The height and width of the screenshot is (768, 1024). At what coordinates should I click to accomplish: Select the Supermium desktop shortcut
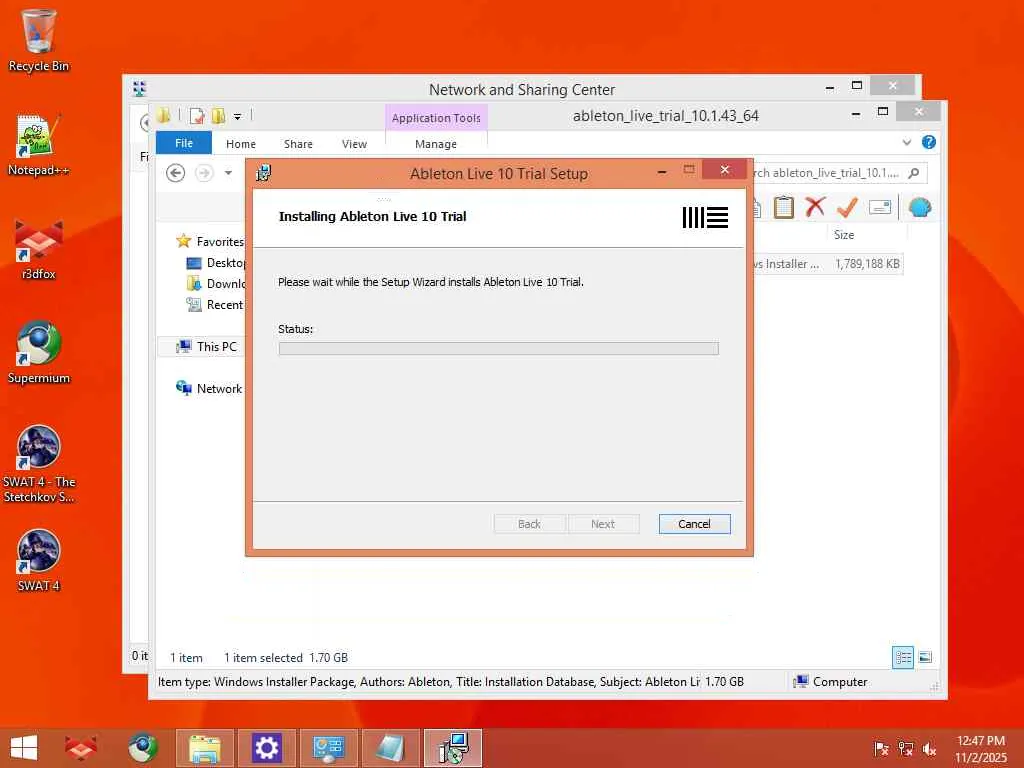click(39, 353)
